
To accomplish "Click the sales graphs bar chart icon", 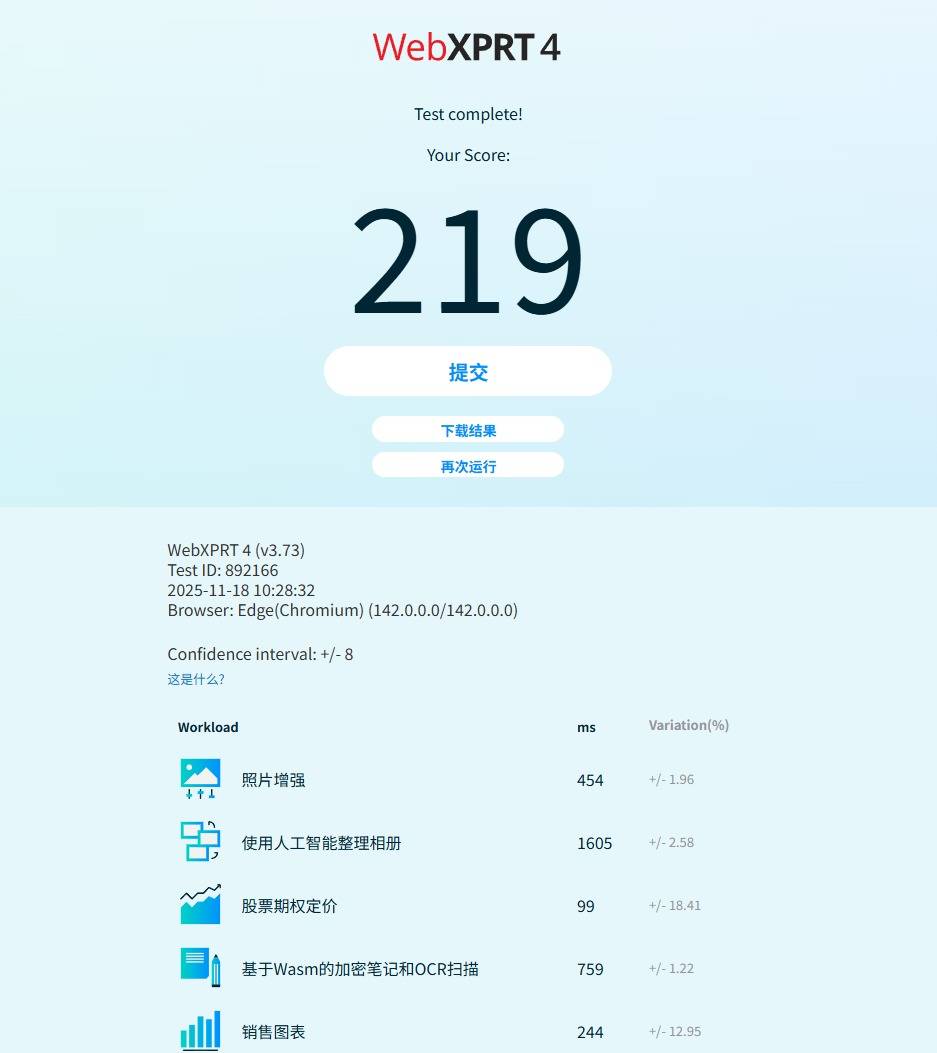I will pos(200,1030).
